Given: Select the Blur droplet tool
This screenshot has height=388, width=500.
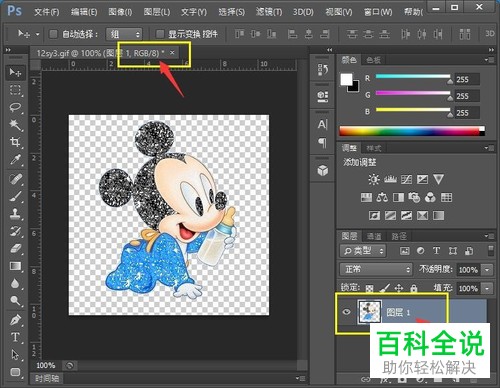Looking at the screenshot, I should 15,284.
